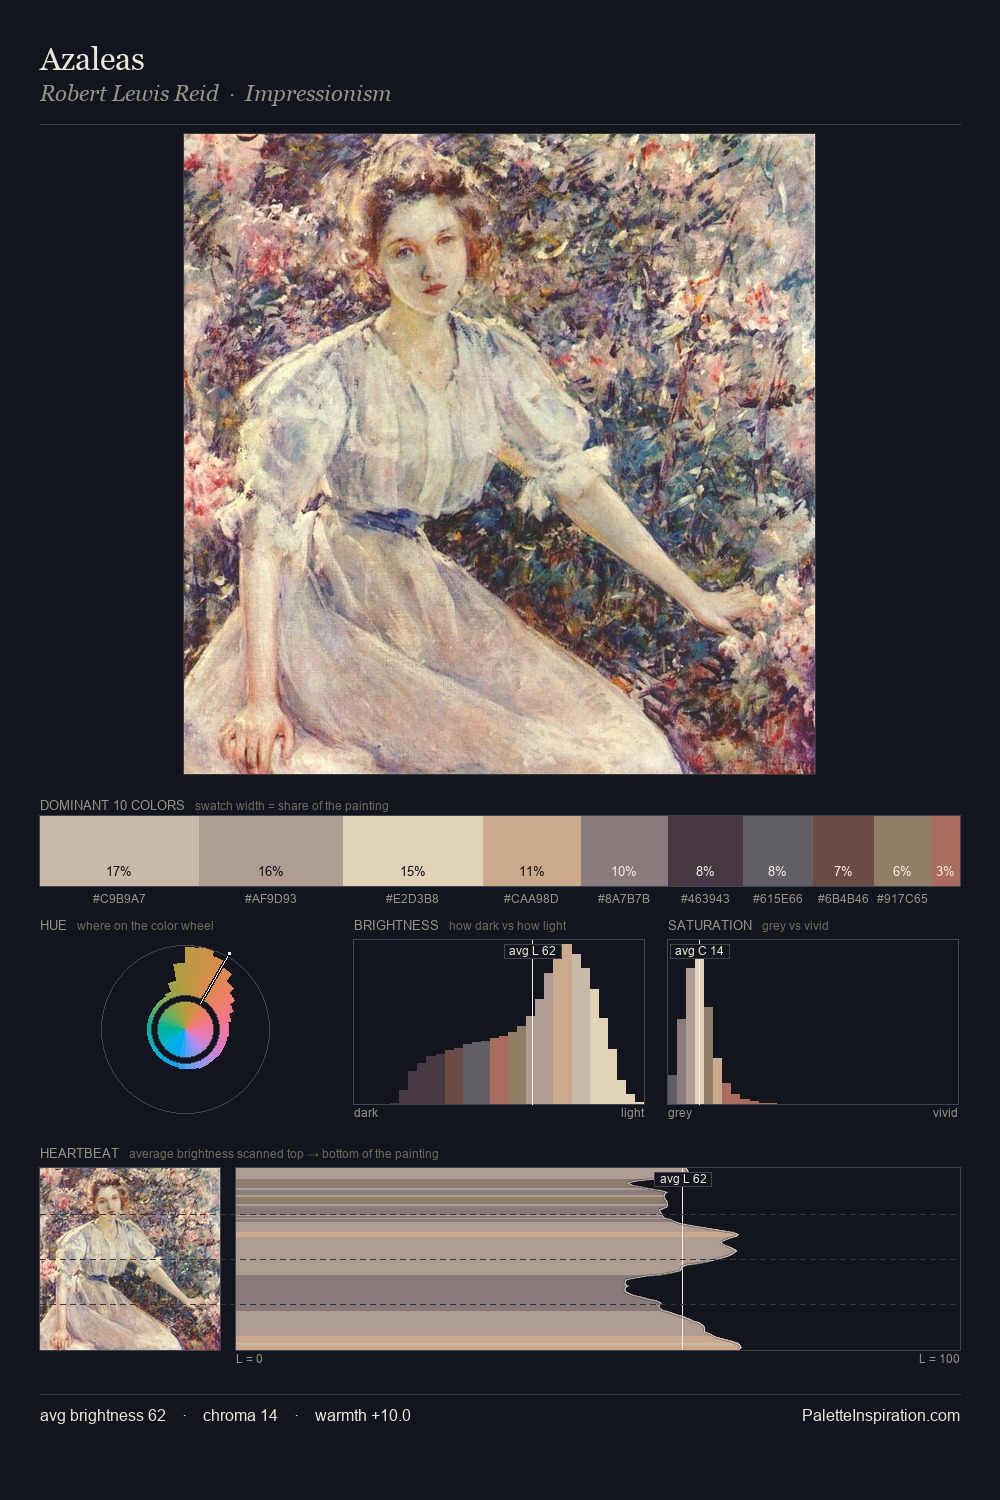Viewport: 1000px width, 1500px height.
Task: Click the heartbeat brightness profile chart
Action: (x=598, y=1259)
